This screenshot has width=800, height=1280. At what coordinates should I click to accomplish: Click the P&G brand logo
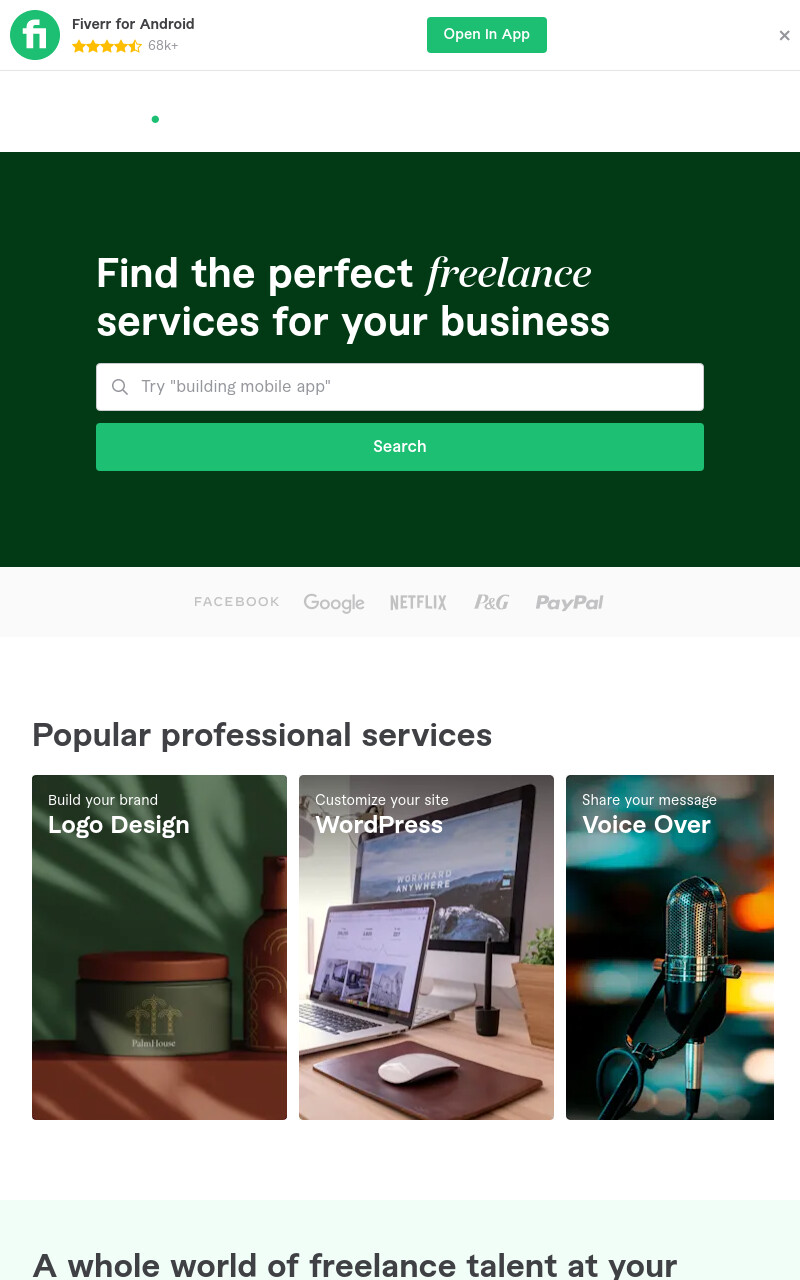pos(491,602)
